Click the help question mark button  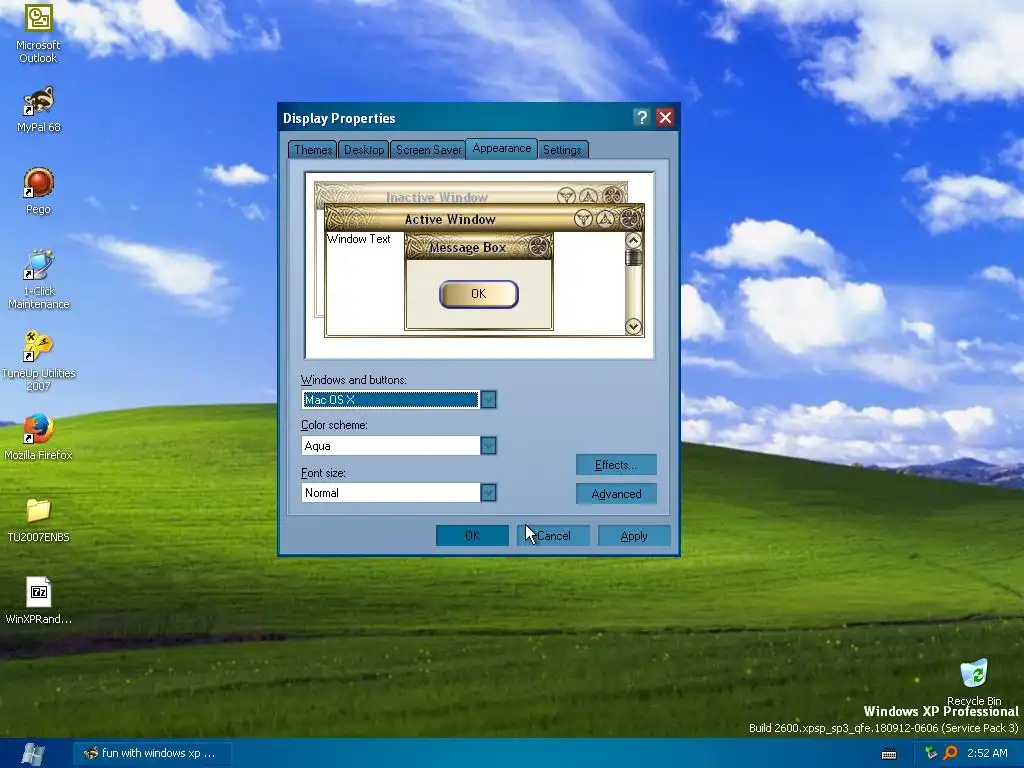click(642, 118)
